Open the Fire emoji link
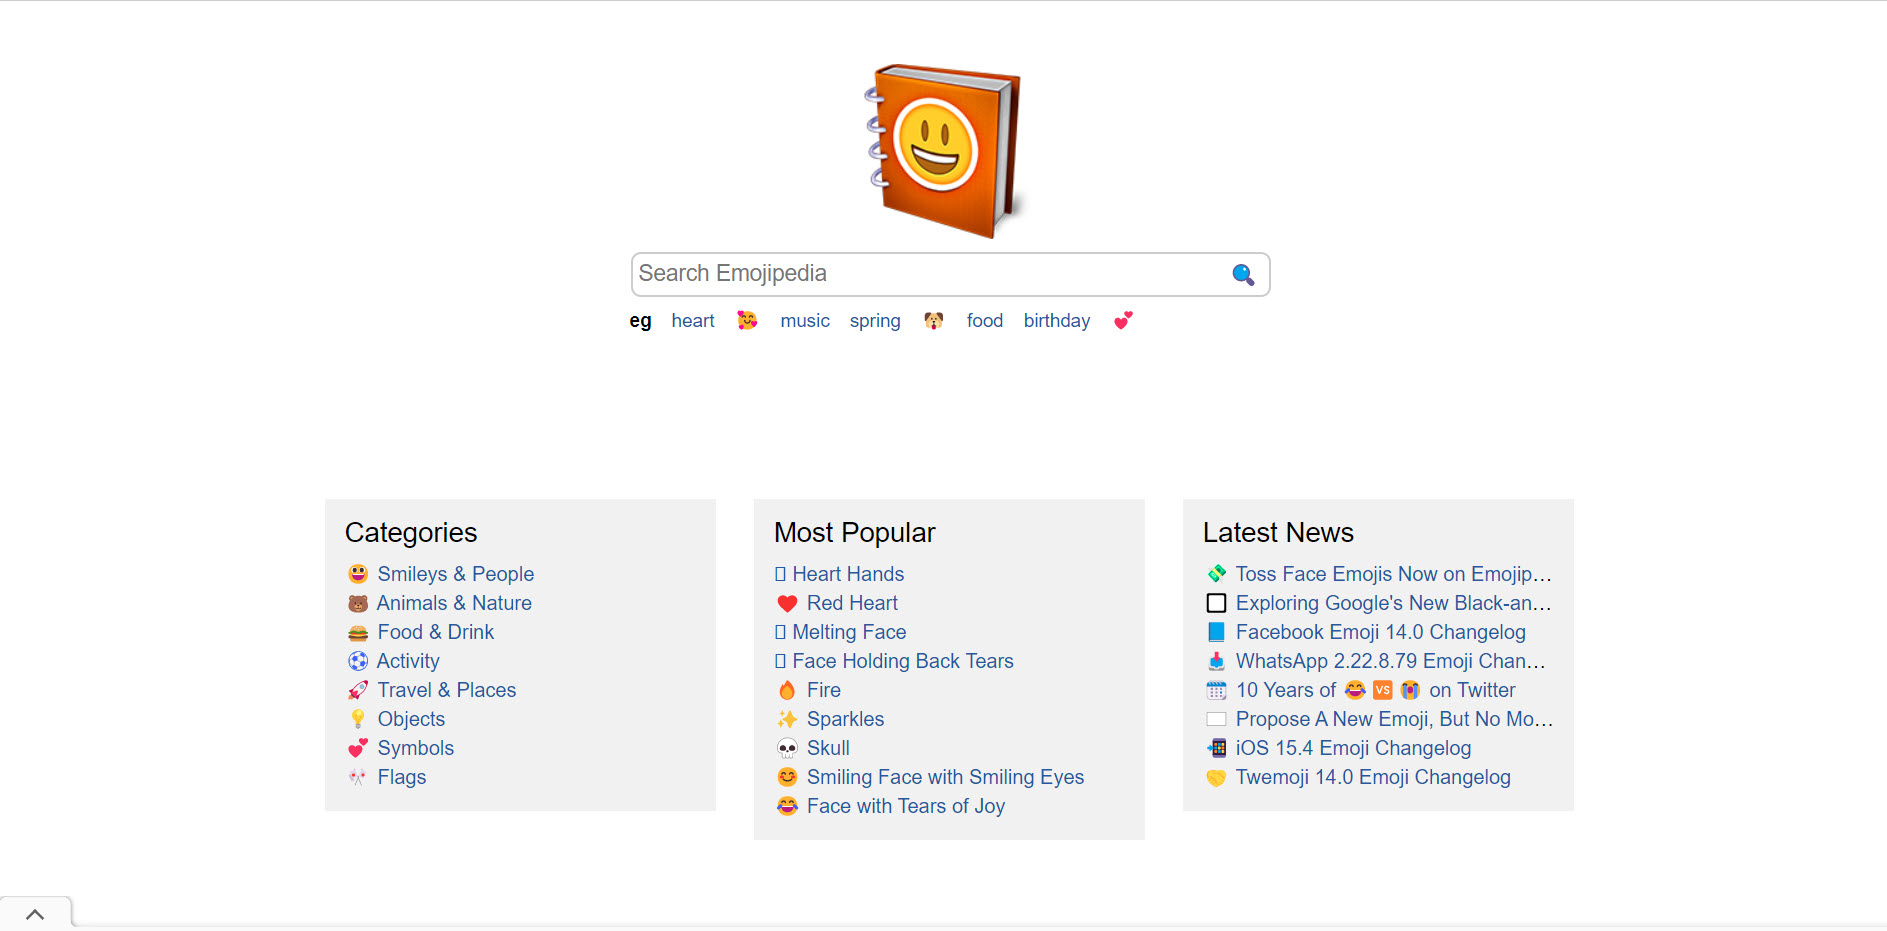The width and height of the screenshot is (1887, 931). 824,690
